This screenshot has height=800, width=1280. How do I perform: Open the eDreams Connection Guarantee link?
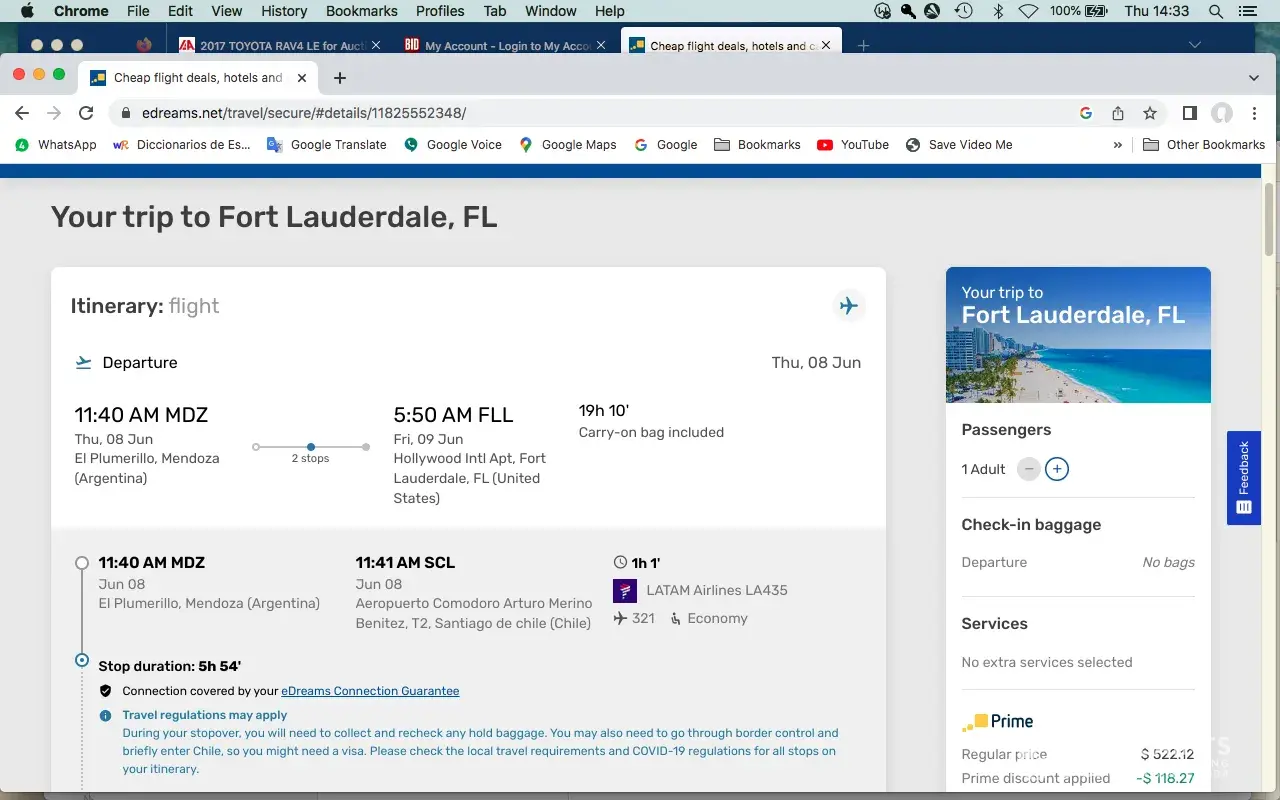point(370,691)
